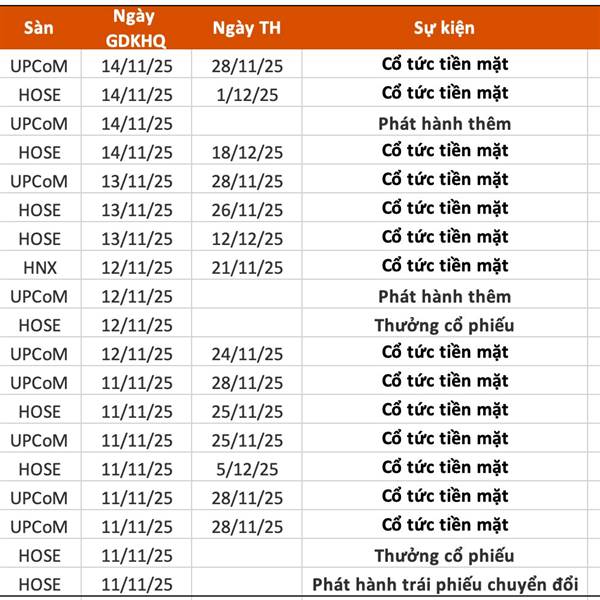The width and height of the screenshot is (600, 600).
Task: Click "Thưởng cổ phiếu" in the 11/11/25 row
Action: 445,555
